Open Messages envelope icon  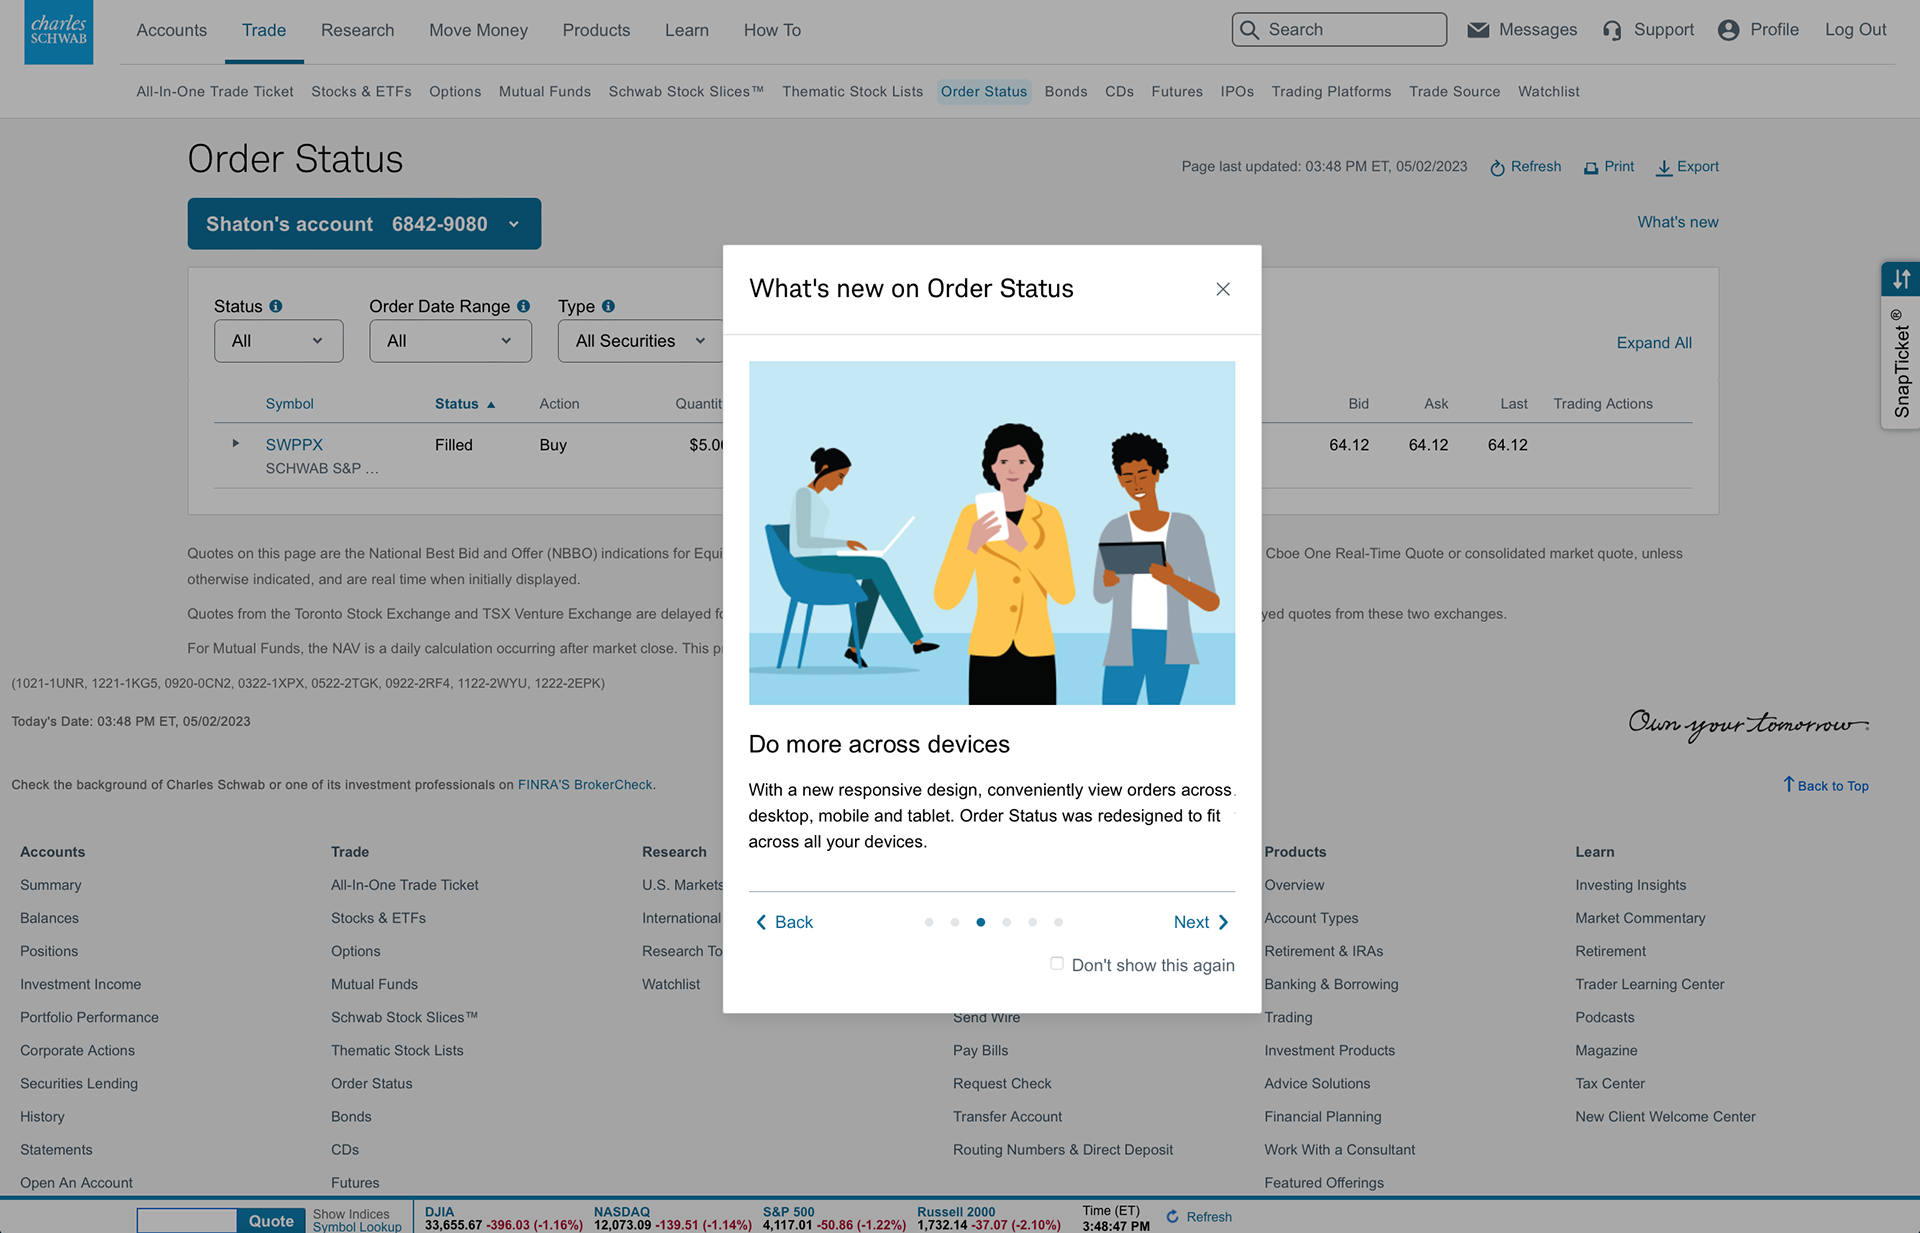point(1478,30)
